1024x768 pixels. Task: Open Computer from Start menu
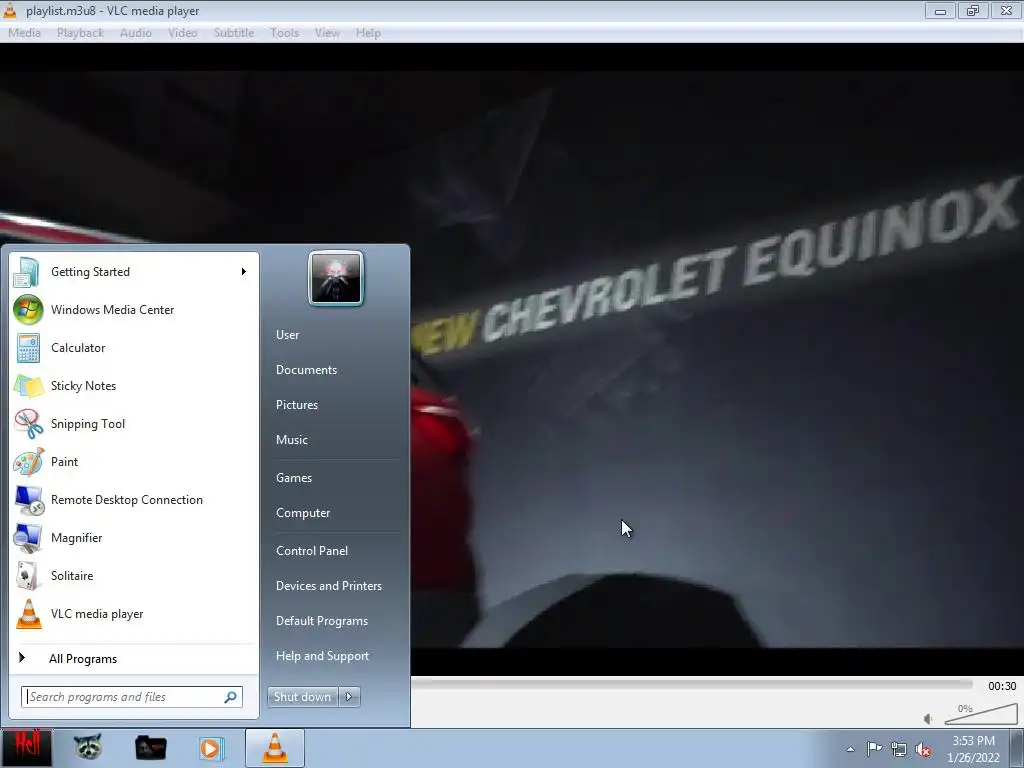pyautogui.click(x=303, y=513)
